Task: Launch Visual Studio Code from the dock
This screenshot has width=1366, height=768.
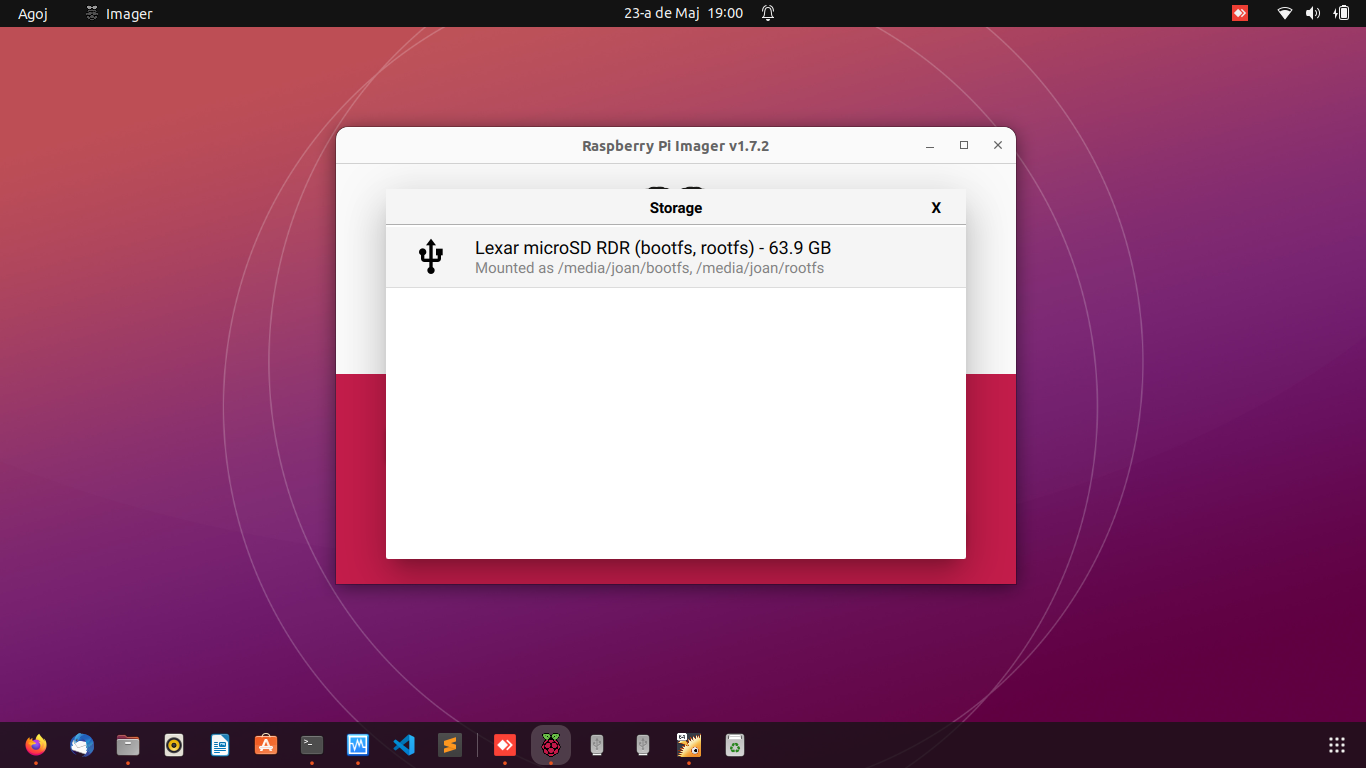Action: 404,745
